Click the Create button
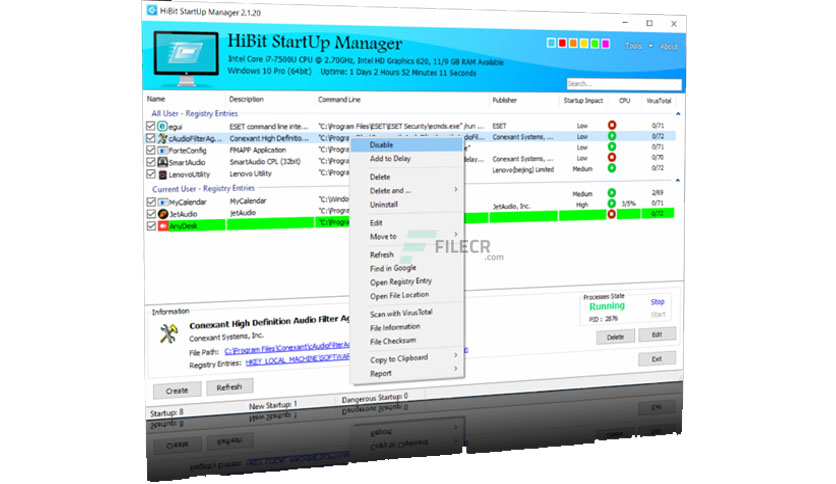 tap(177, 390)
